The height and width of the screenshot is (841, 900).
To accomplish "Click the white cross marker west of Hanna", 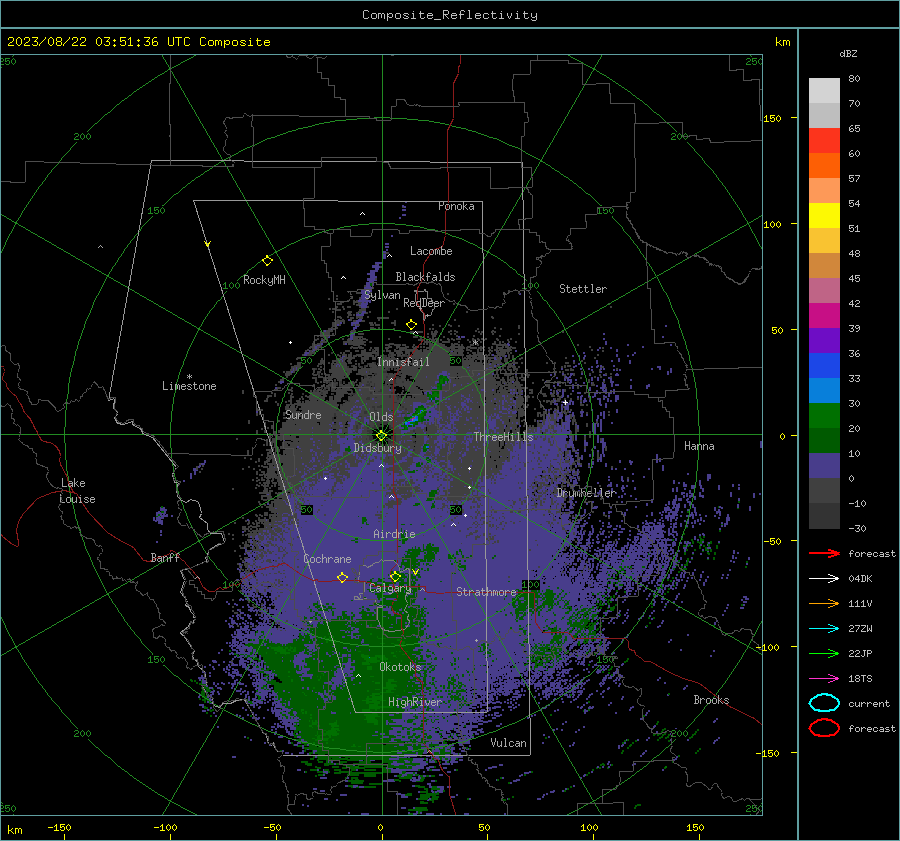I will coord(565,402).
